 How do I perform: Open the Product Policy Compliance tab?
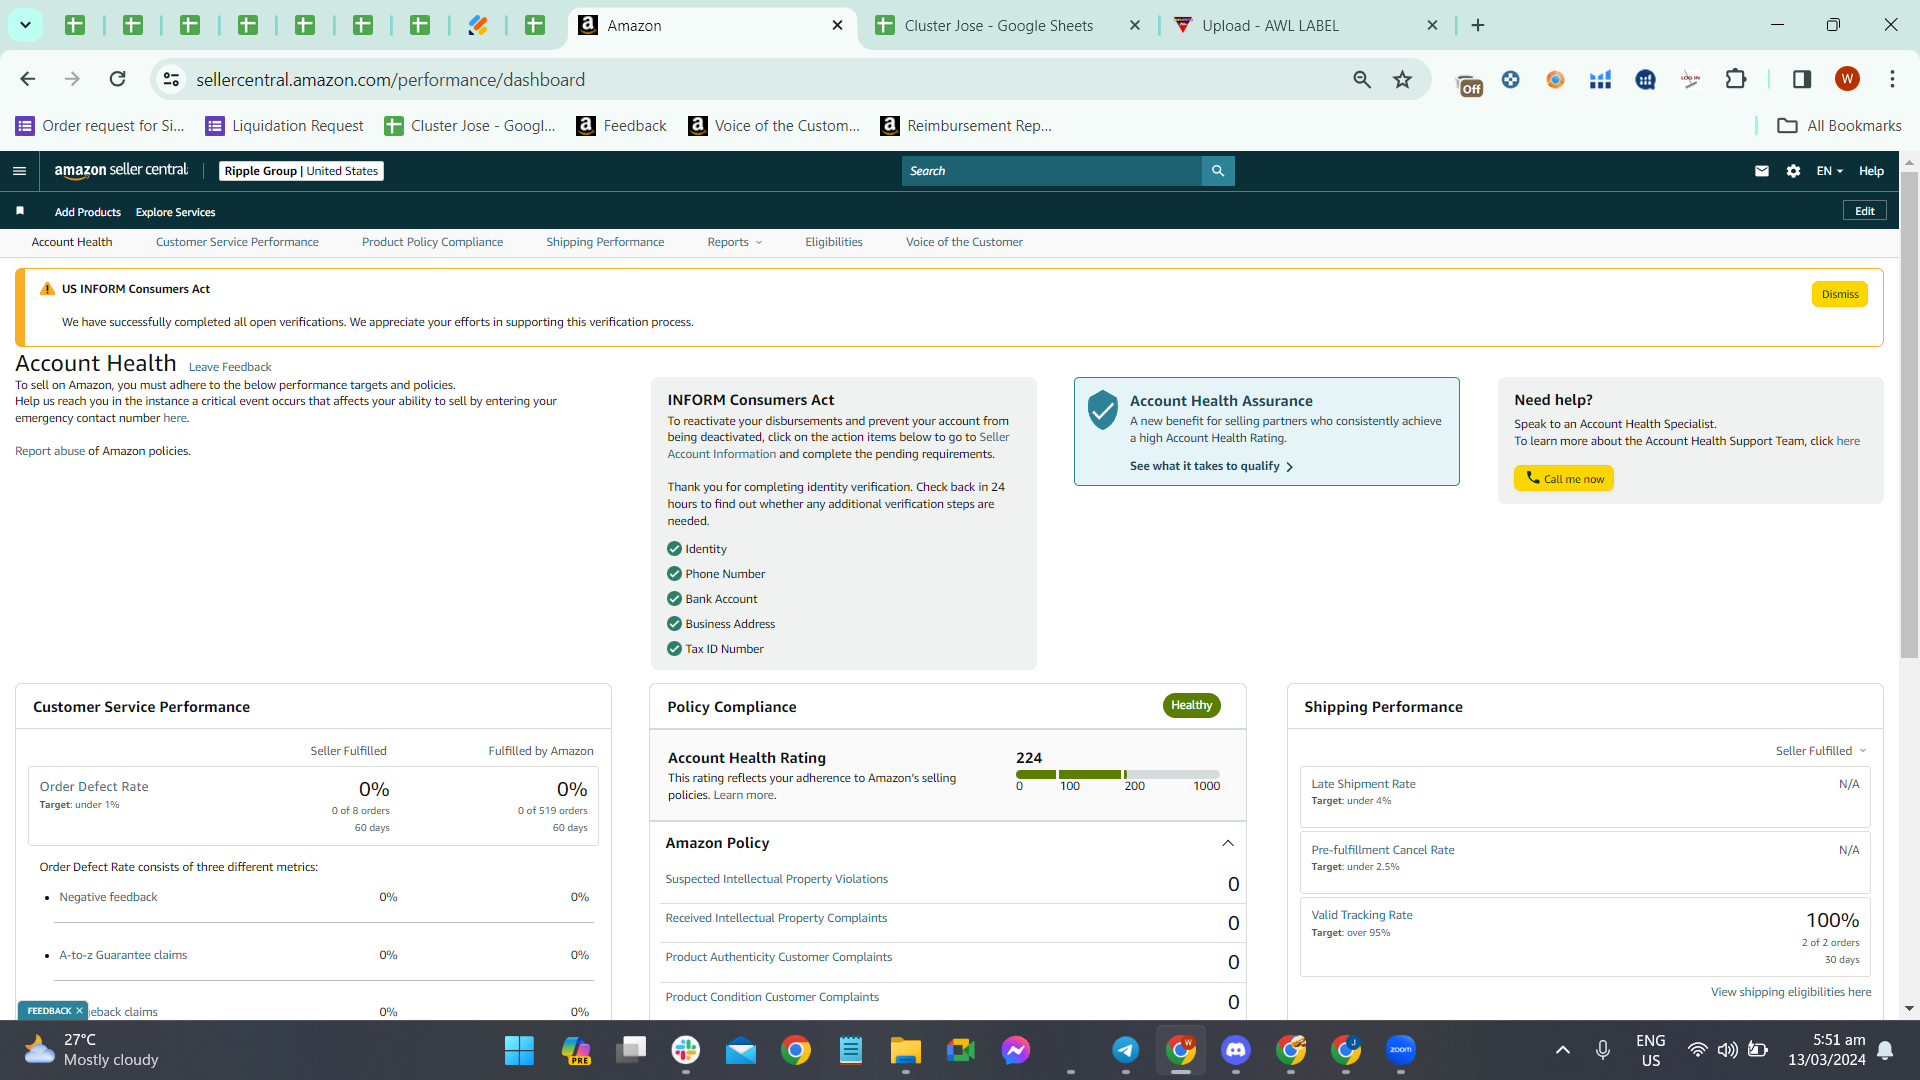click(432, 242)
